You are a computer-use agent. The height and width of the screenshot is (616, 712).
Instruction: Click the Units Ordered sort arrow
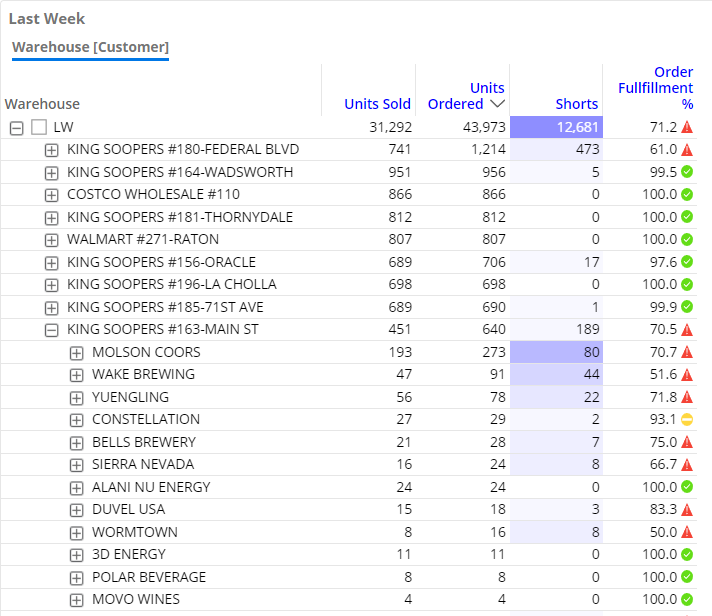(x=498, y=104)
